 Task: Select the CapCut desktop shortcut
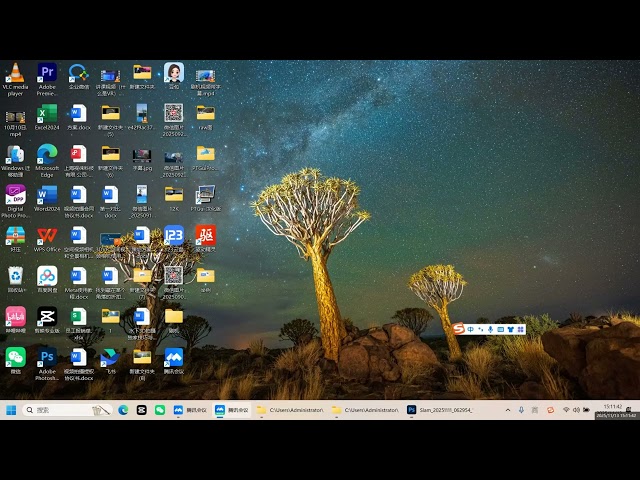point(47,321)
